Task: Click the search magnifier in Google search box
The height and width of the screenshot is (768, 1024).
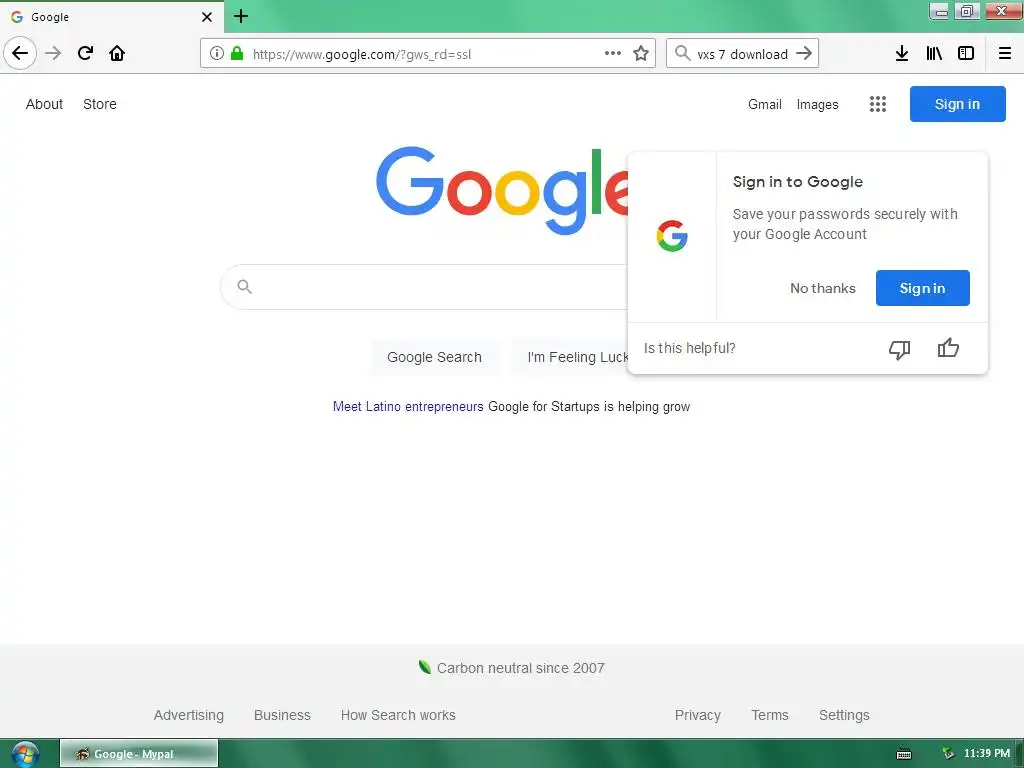Action: (x=244, y=287)
